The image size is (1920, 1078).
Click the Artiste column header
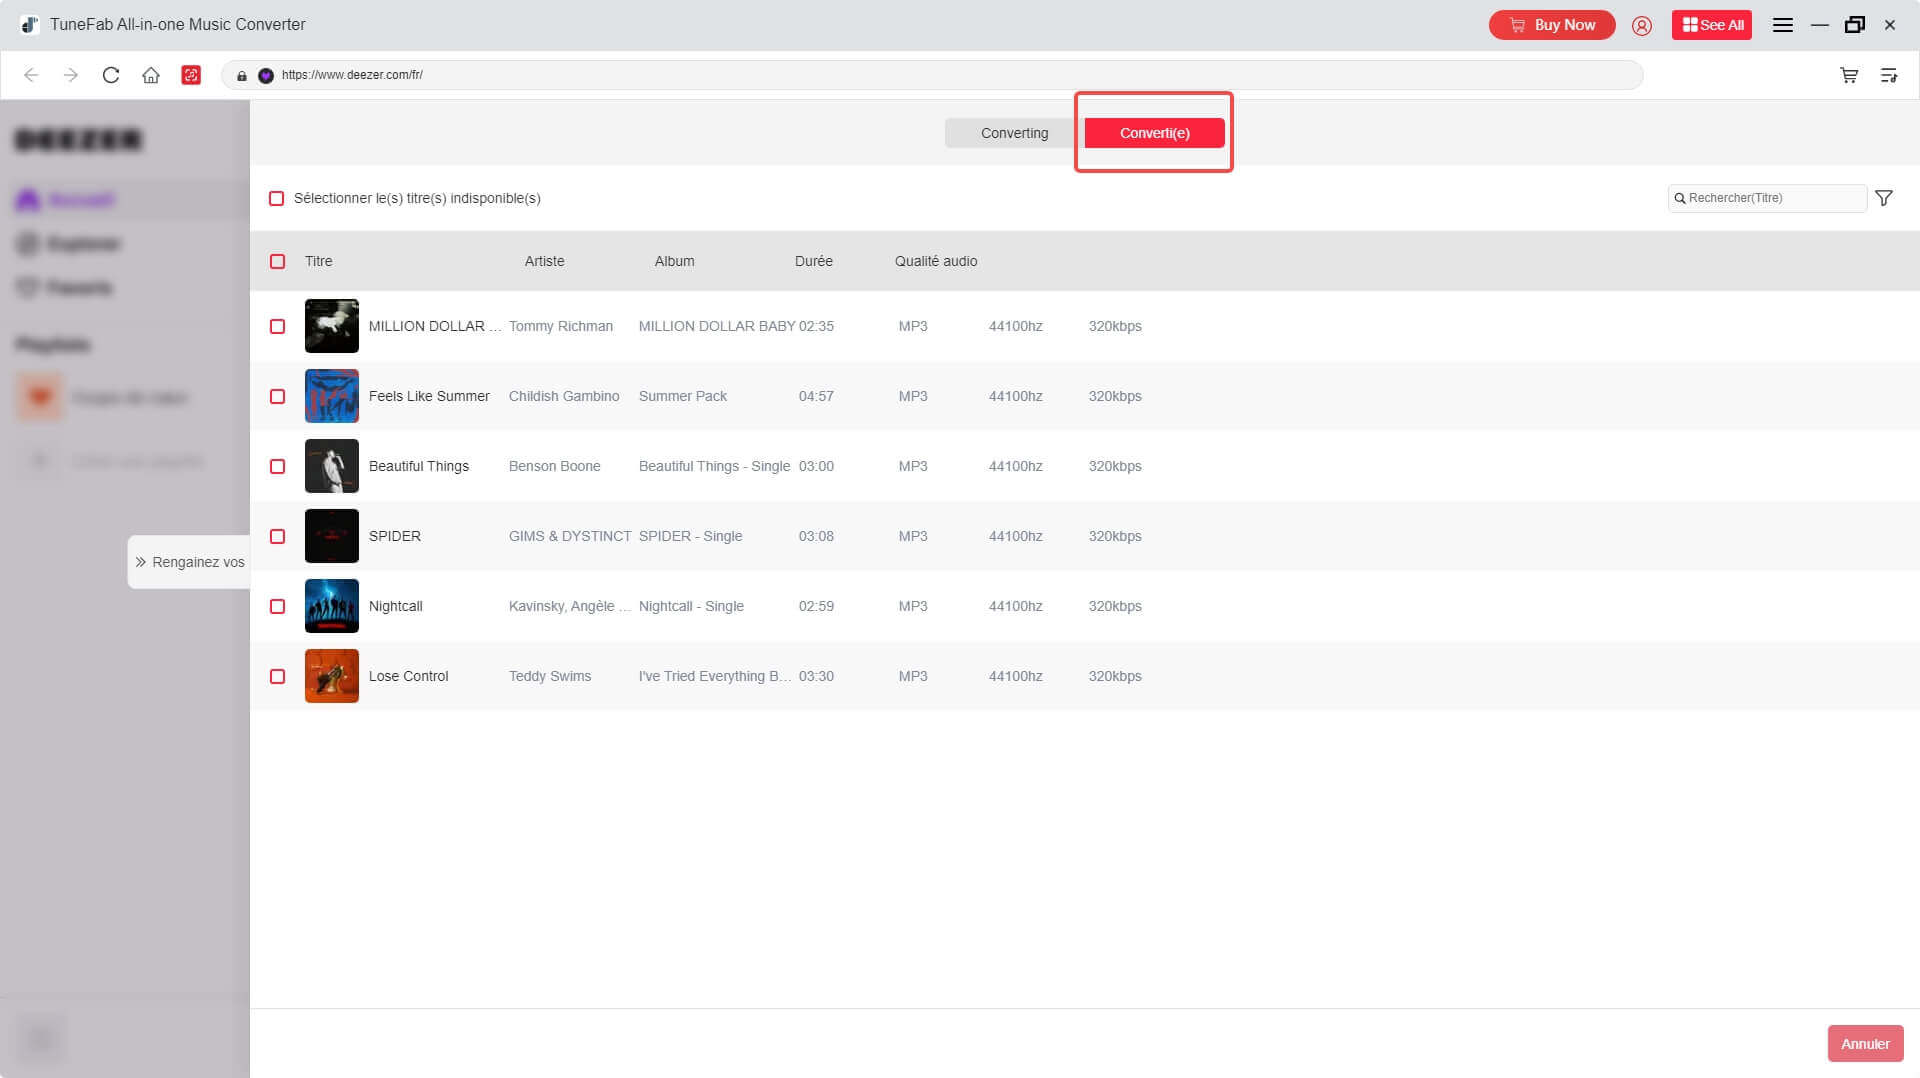pyautogui.click(x=545, y=261)
